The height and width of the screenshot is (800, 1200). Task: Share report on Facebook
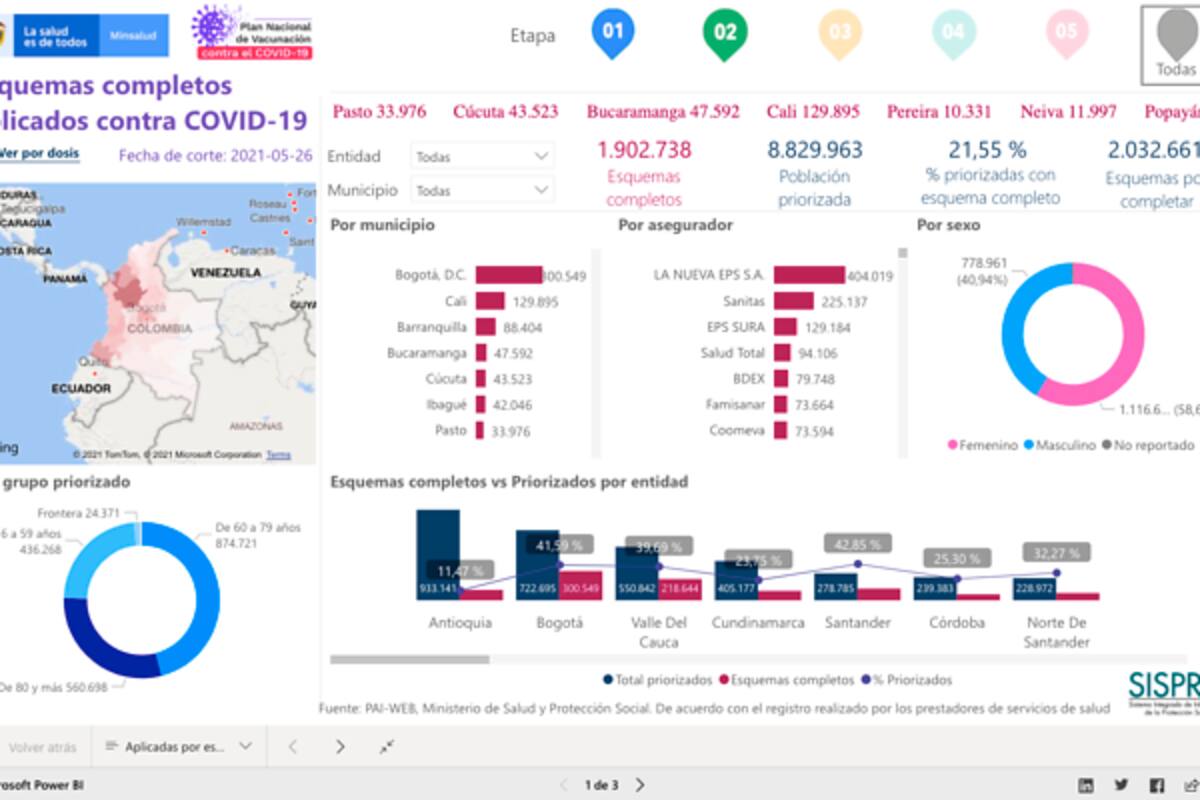(1157, 785)
